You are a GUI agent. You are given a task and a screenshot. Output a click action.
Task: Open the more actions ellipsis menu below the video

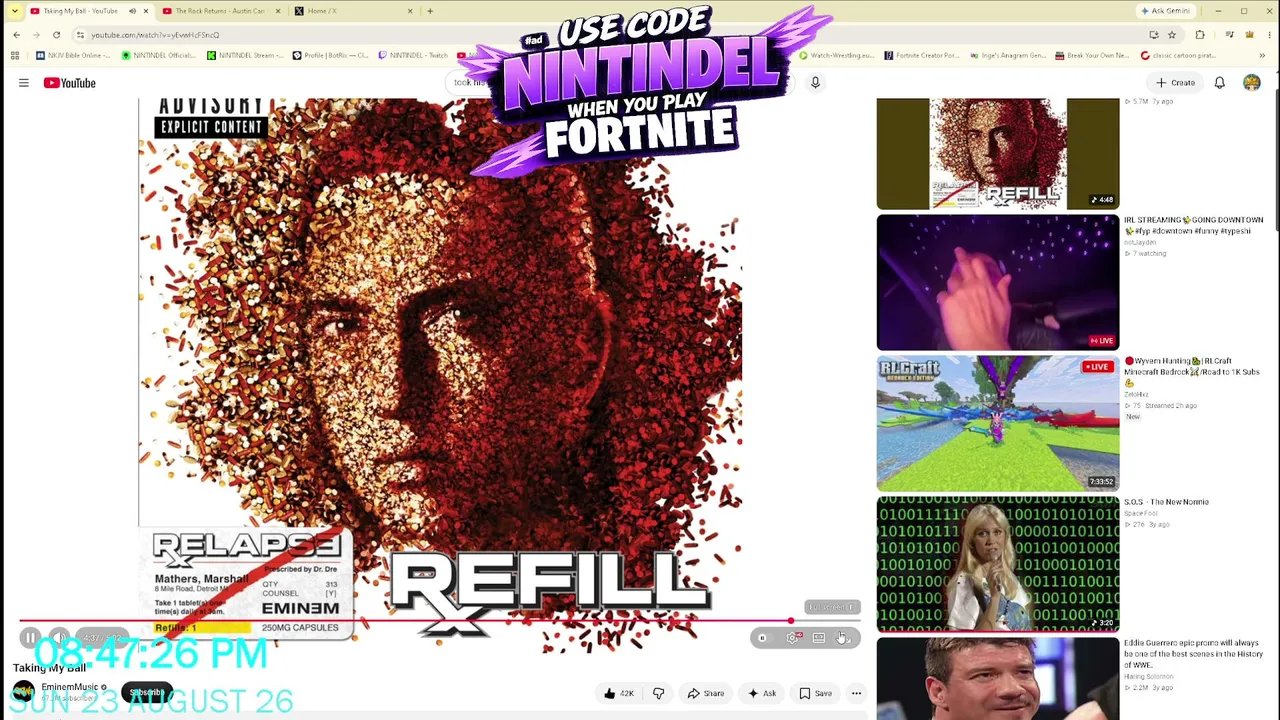pos(856,693)
